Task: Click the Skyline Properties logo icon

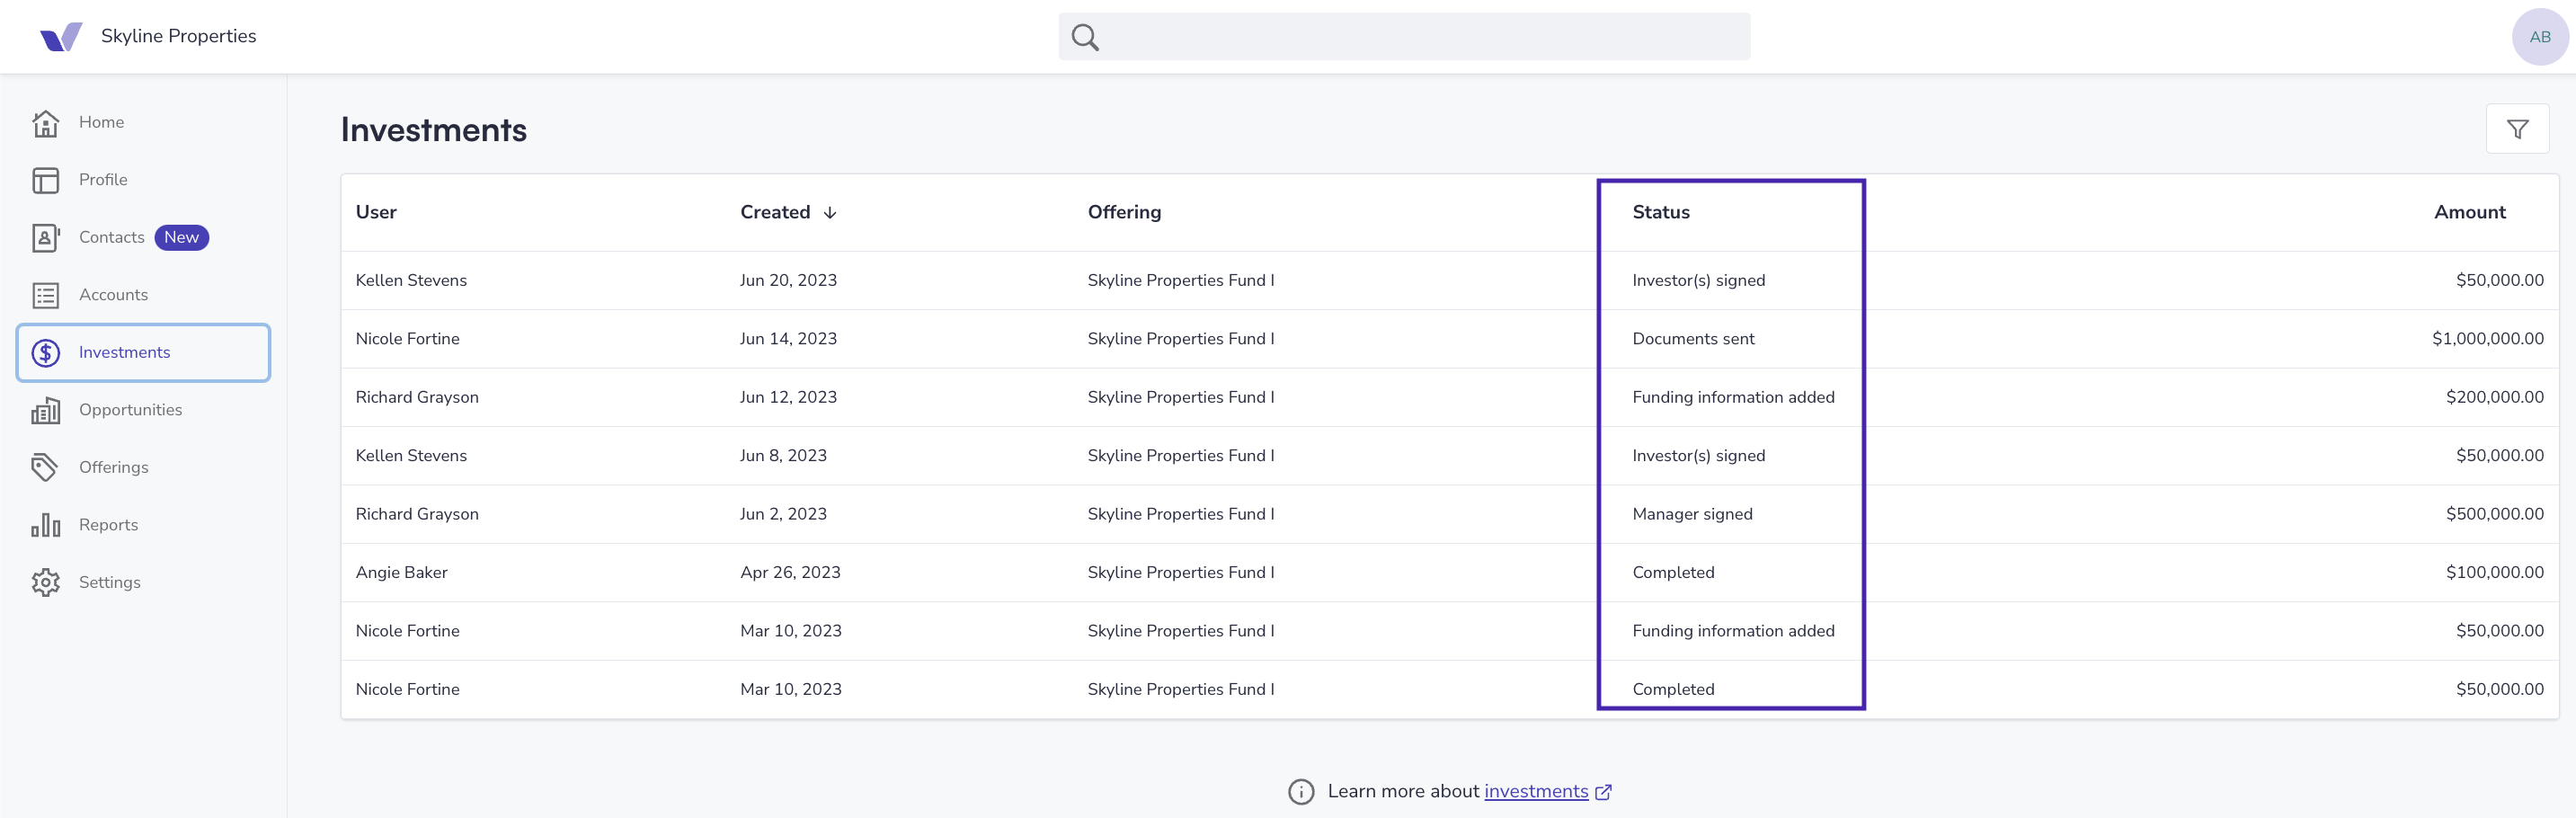Action: pos(61,37)
